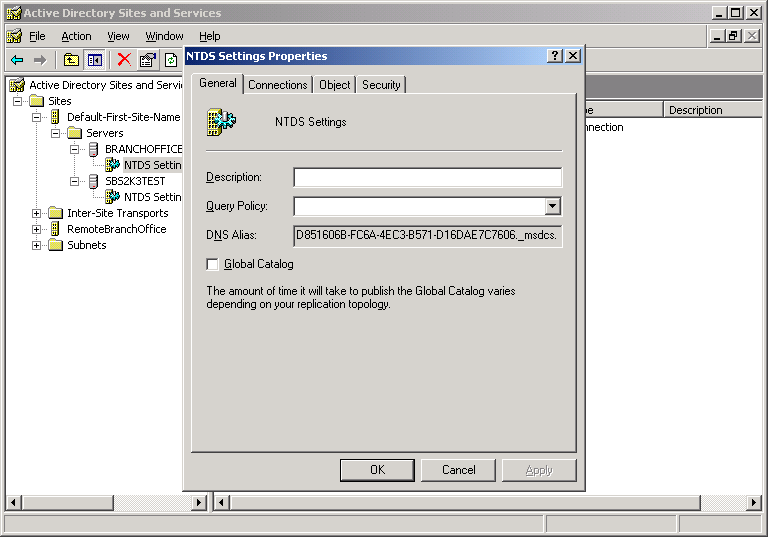
Task: Click the tree pane scrollbar left arrow
Action: [13, 502]
